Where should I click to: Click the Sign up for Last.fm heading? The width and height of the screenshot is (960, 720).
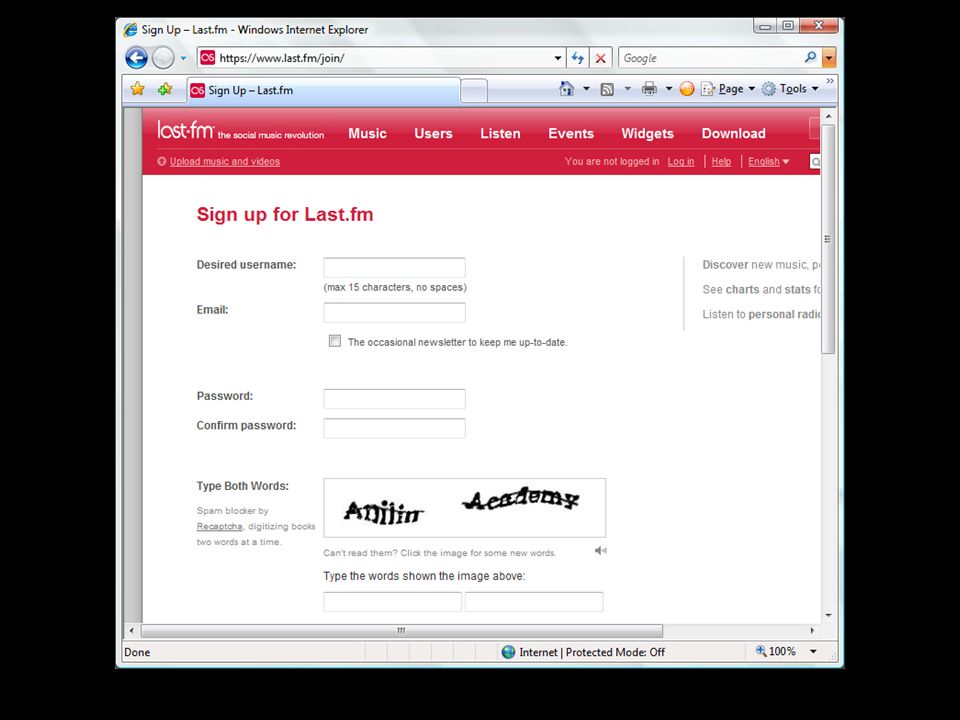285,214
